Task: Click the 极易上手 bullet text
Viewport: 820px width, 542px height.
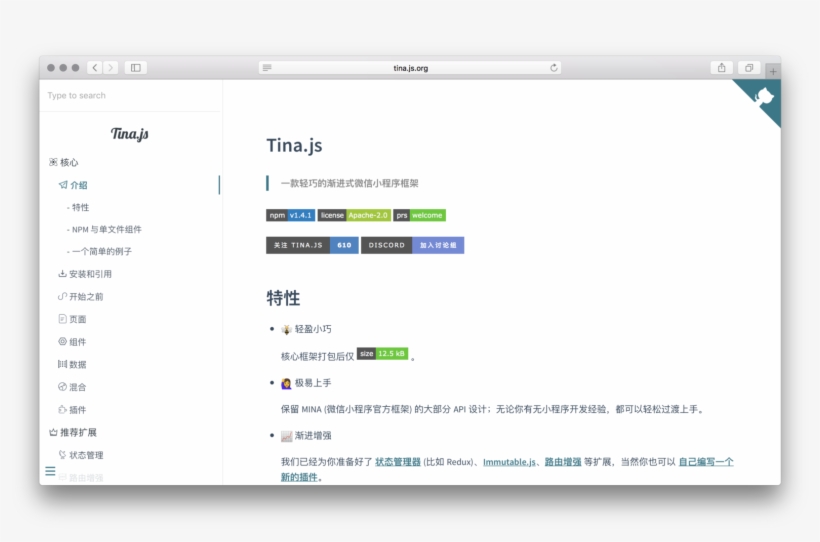Action: pos(313,382)
